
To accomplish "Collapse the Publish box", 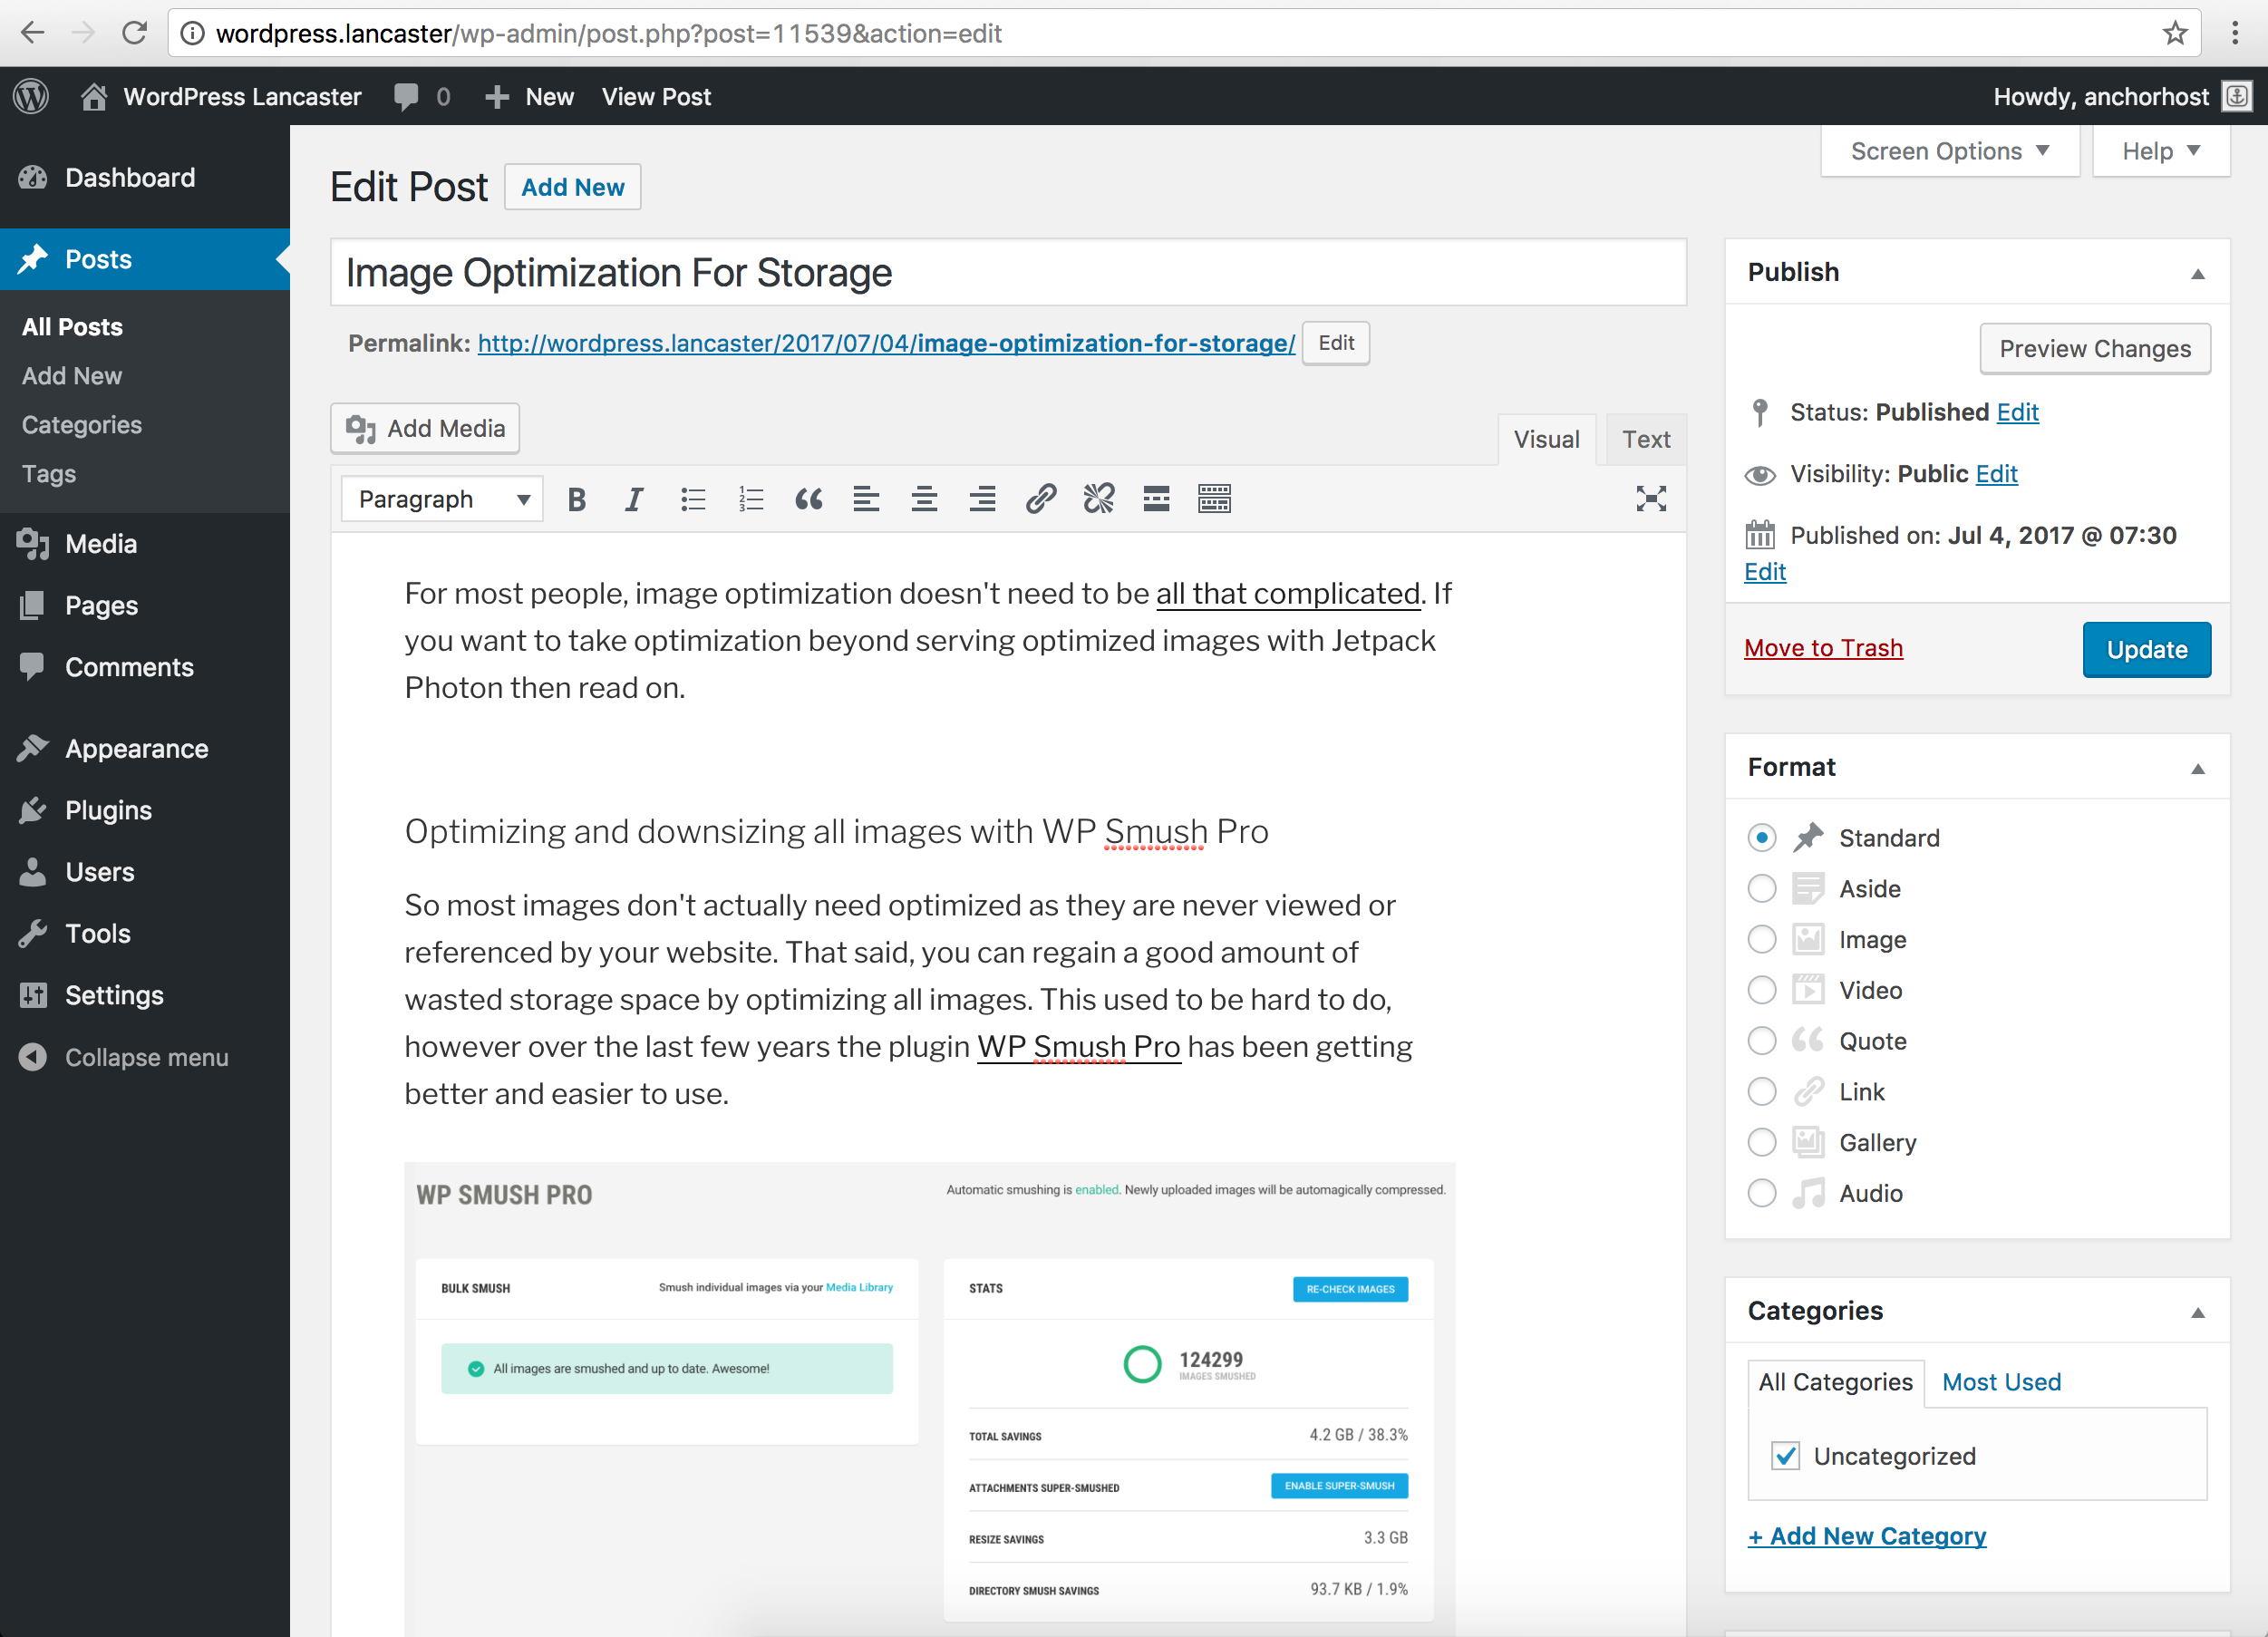I will [x=2198, y=273].
